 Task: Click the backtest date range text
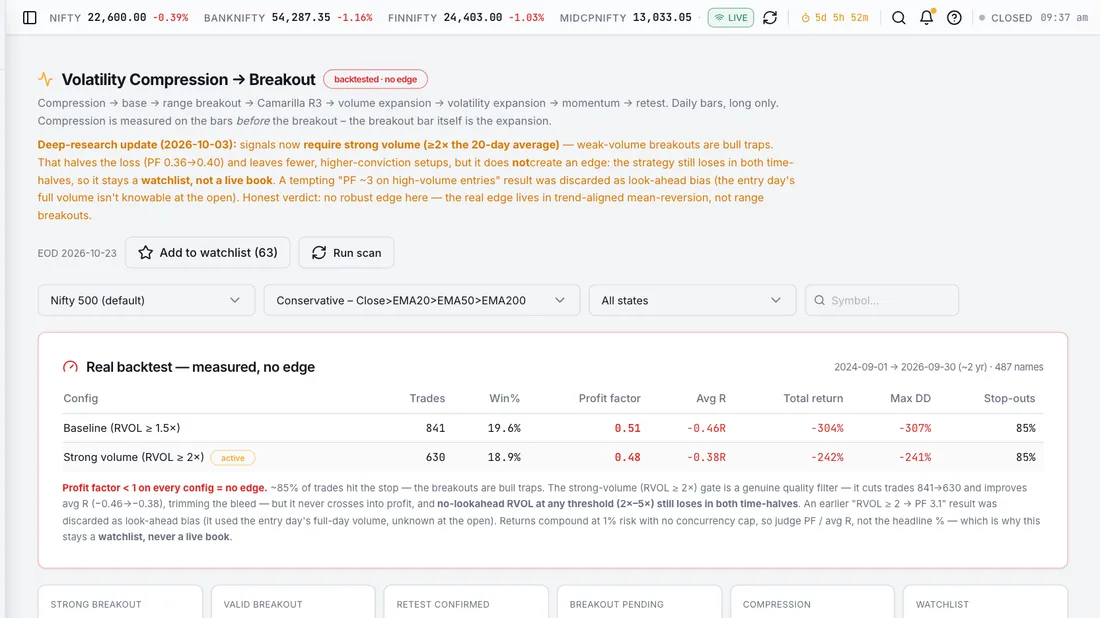coord(939,367)
